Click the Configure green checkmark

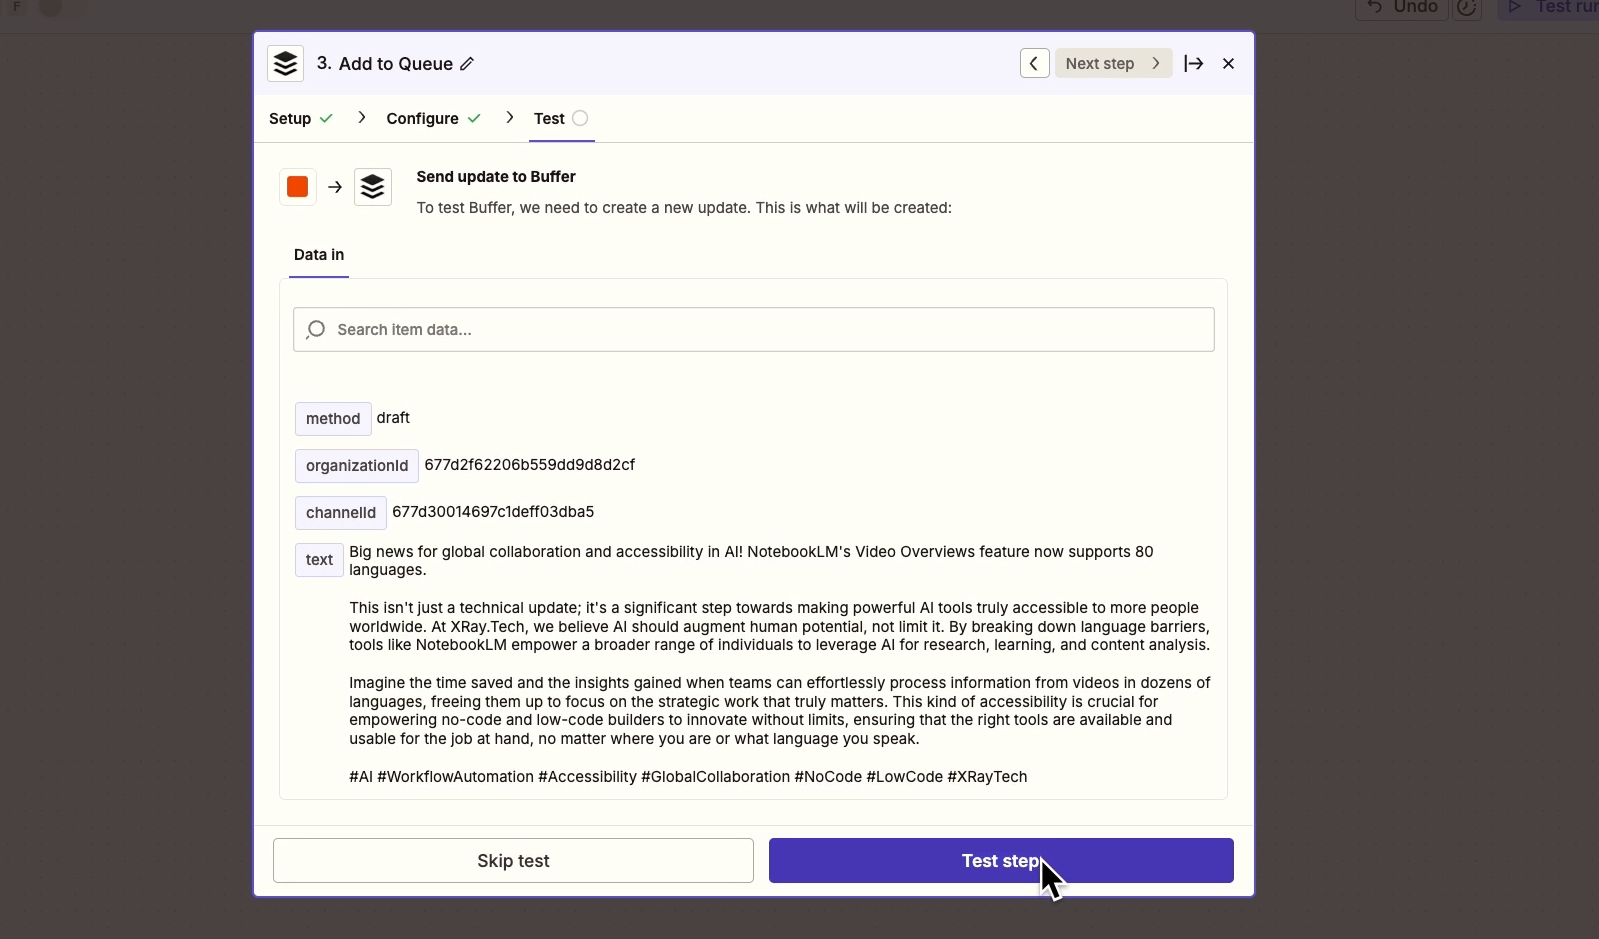click(x=474, y=118)
